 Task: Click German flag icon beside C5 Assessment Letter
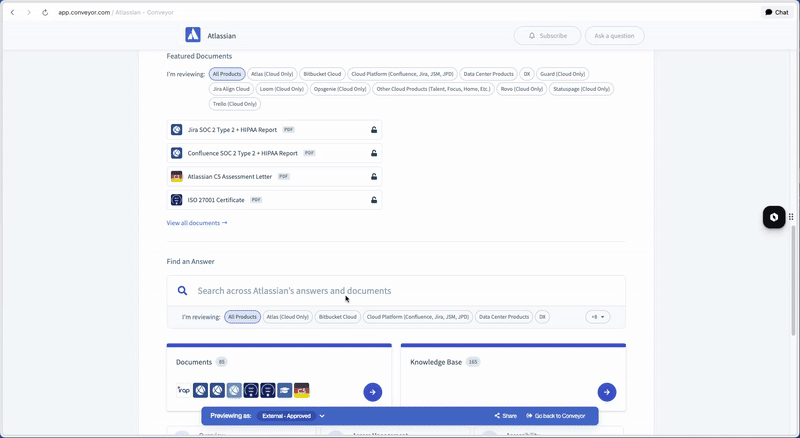[177, 177]
